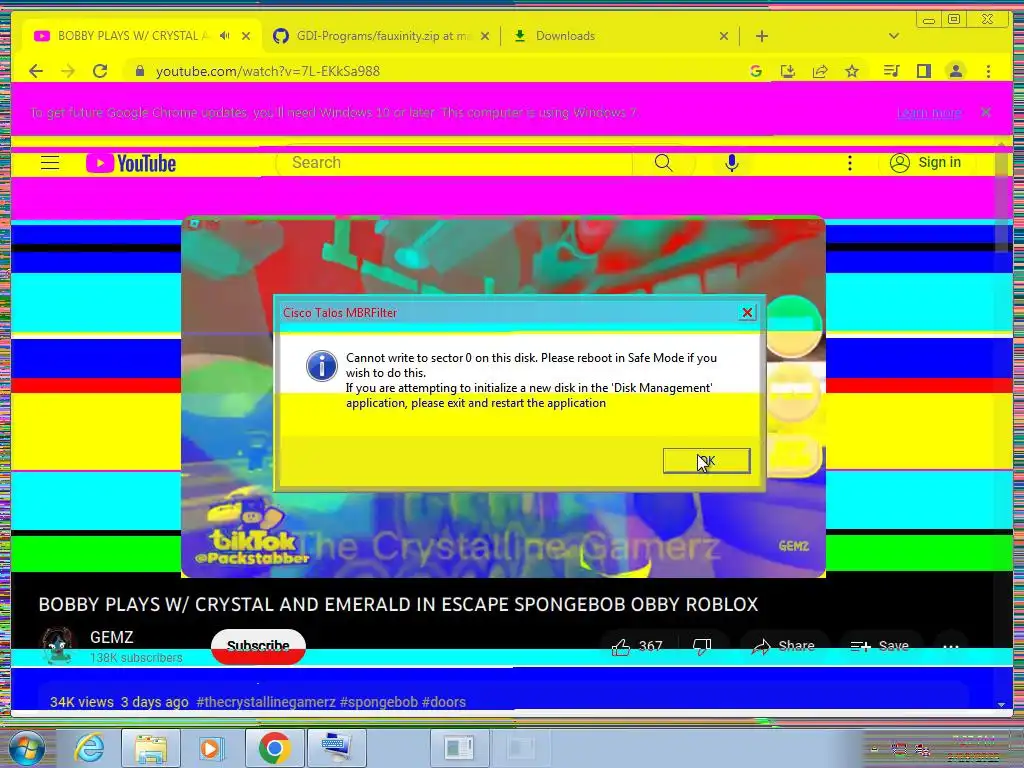1024x768 pixels.
Task: Bookmark this page with the star
Action: coord(852,71)
